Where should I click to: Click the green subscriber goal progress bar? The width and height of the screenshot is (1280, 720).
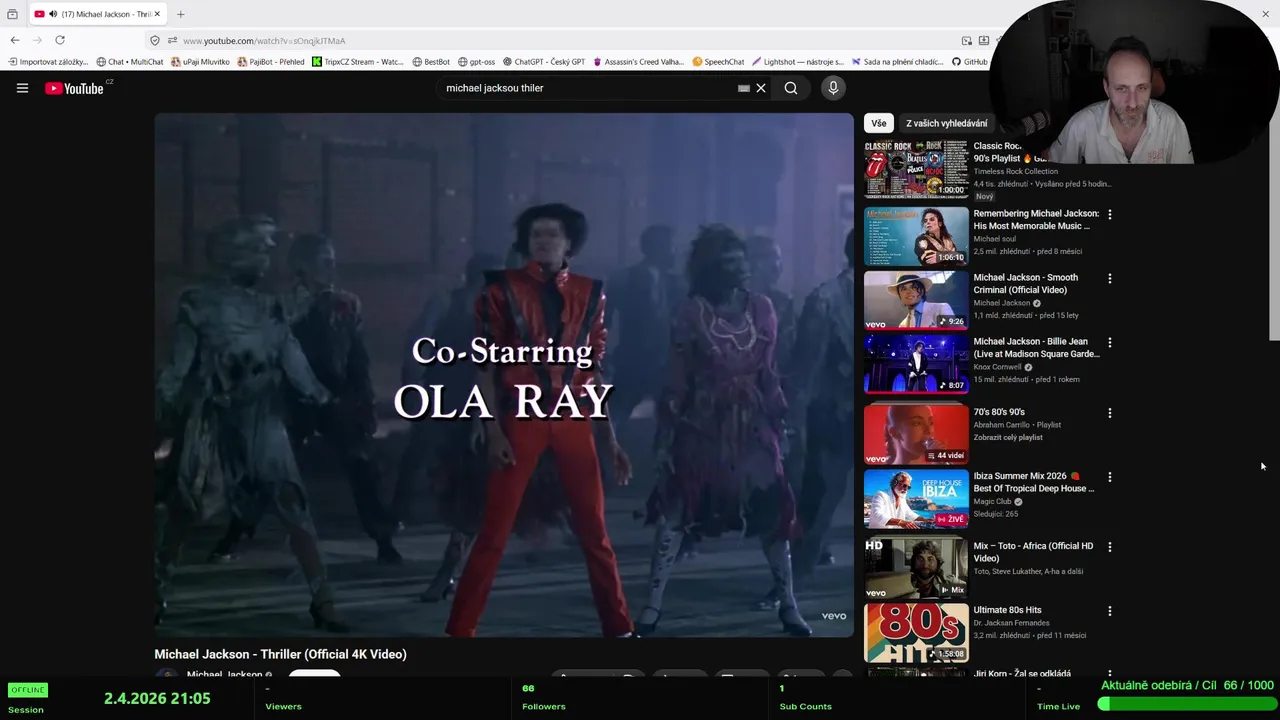(x=1186, y=704)
